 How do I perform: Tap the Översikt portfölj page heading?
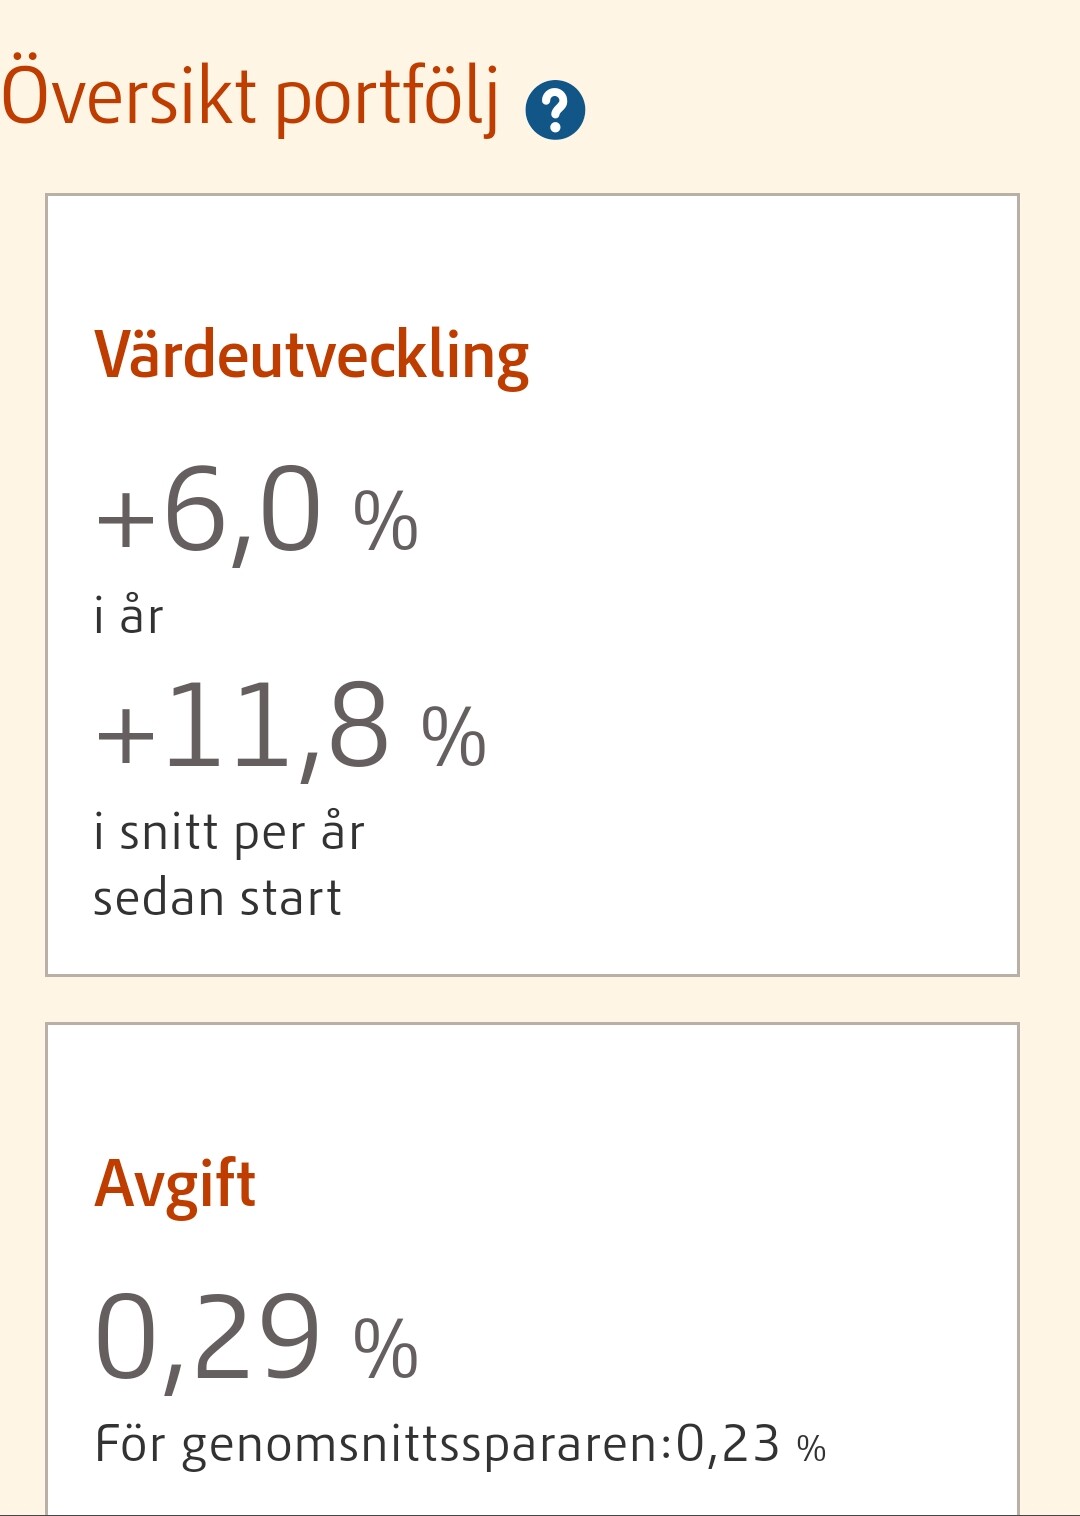250,98
